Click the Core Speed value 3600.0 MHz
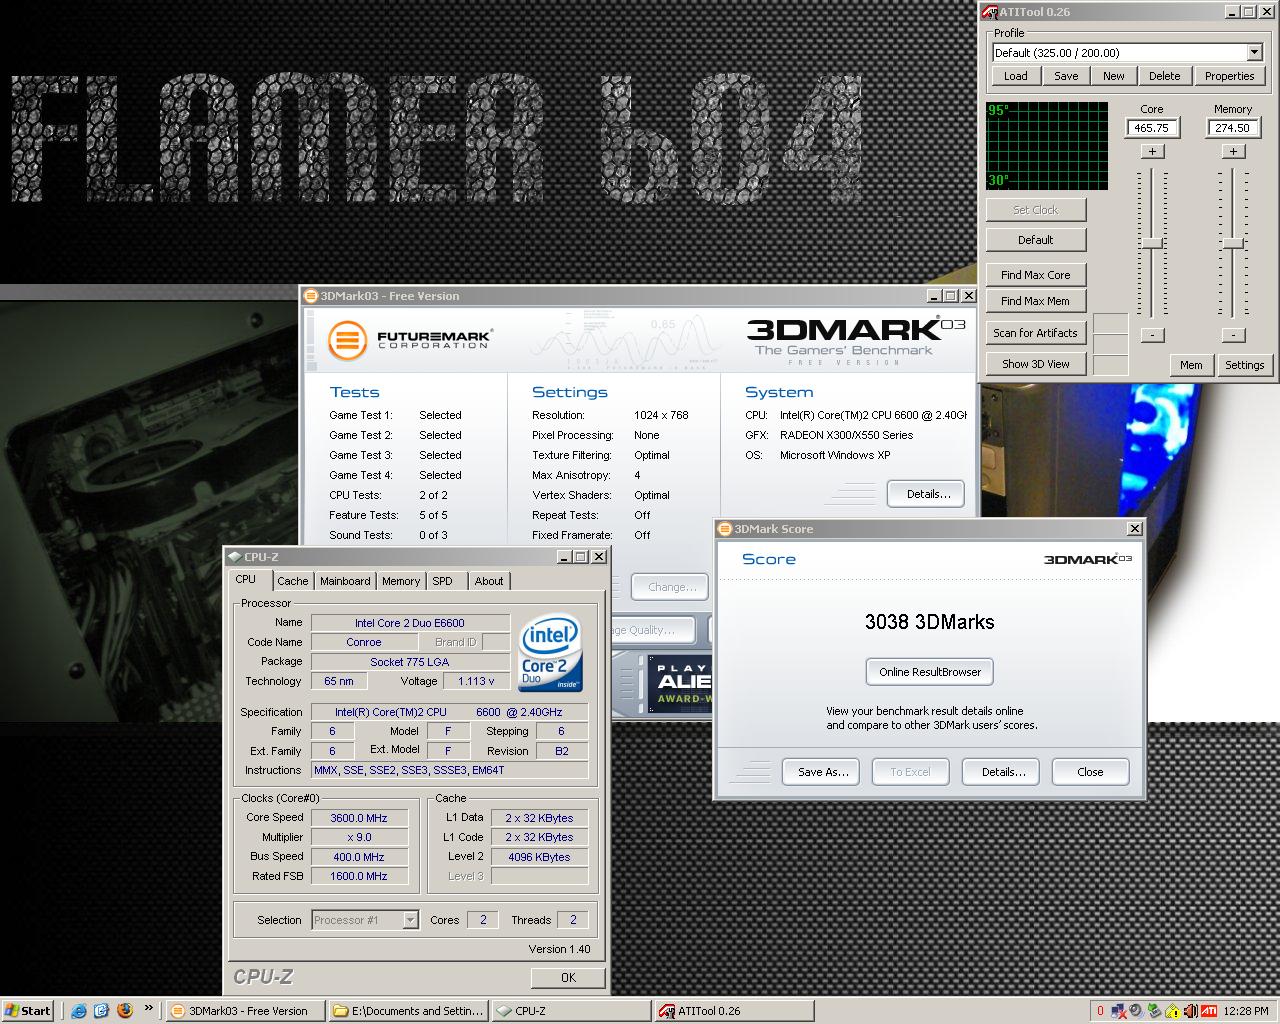 (x=359, y=818)
